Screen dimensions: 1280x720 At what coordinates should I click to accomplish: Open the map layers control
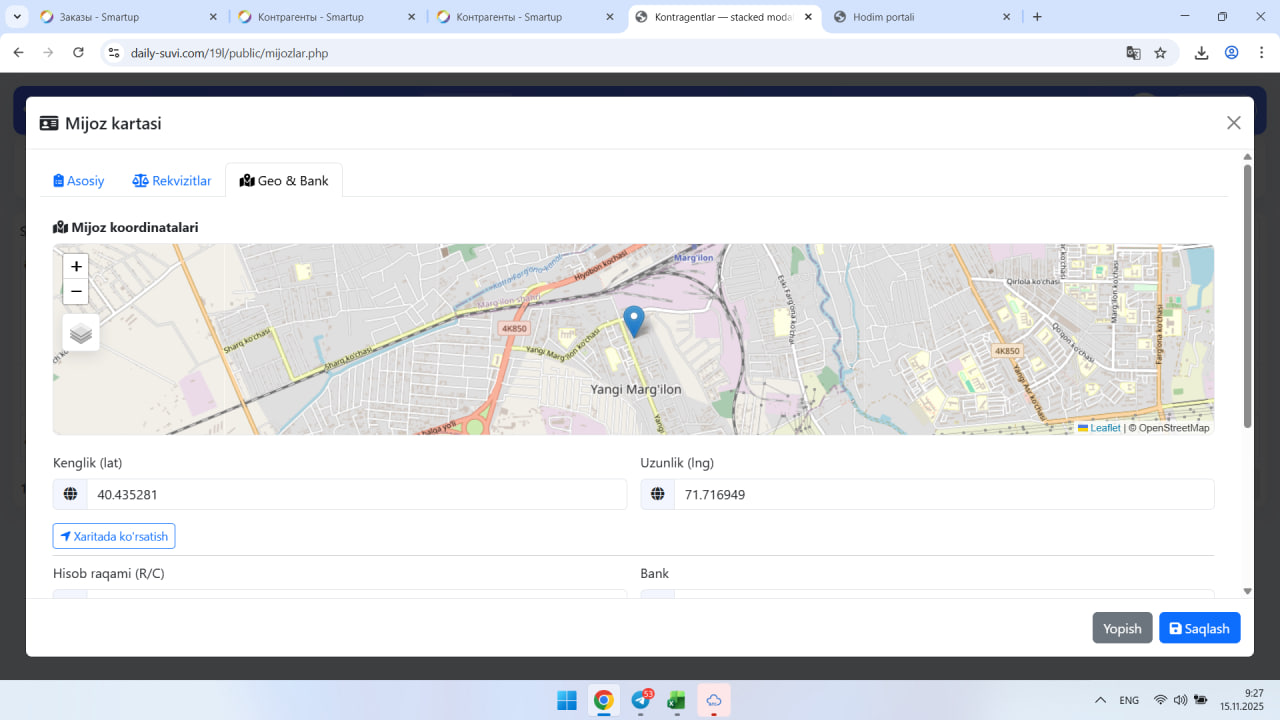click(81, 333)
